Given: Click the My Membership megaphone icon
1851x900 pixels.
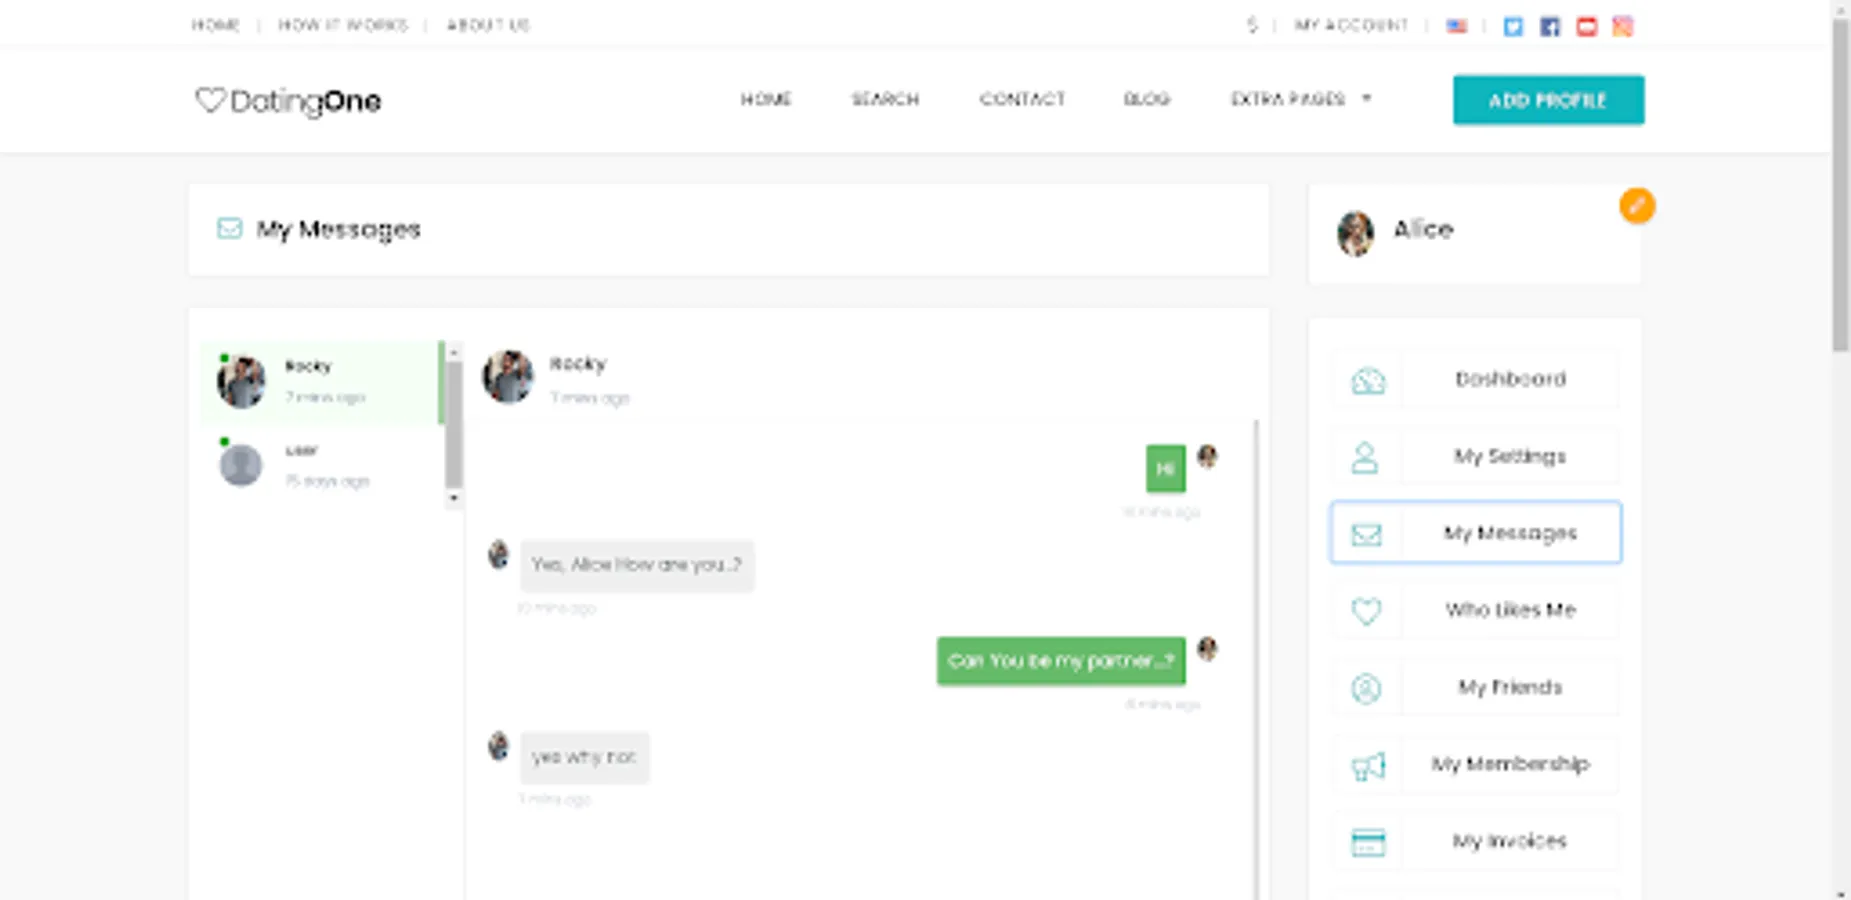Looking at the screenshot, I should (x=1368, y=765).
